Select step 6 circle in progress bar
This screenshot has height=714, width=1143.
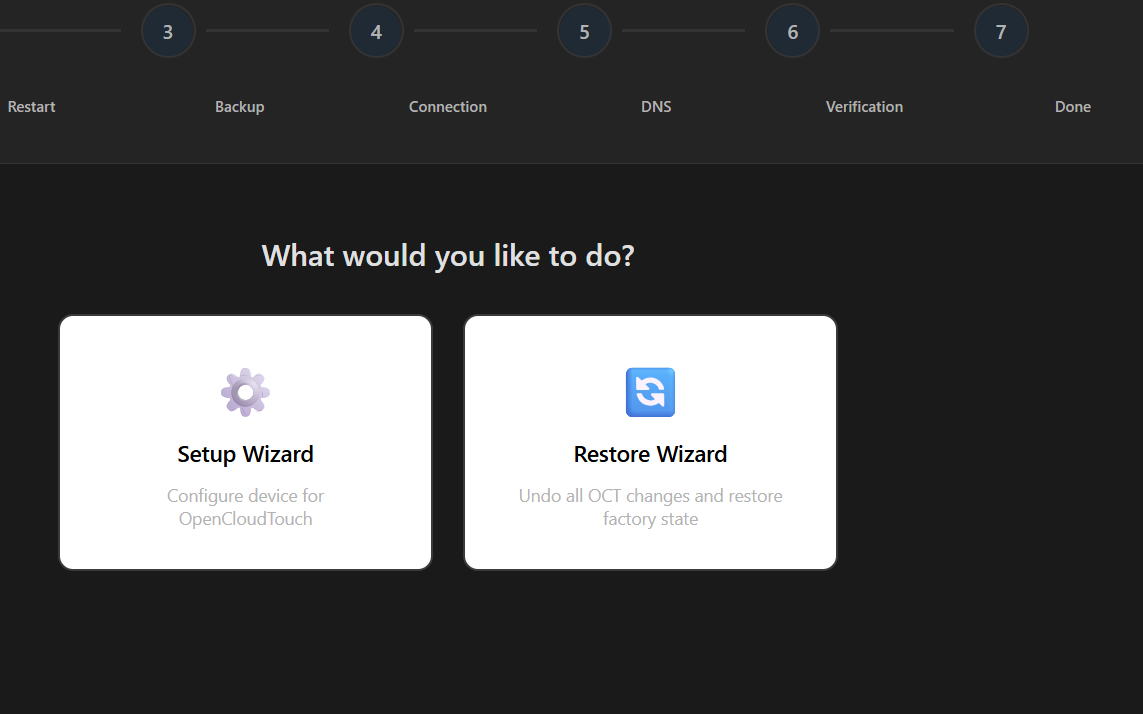pyautogui.click(x=792, y=31)
